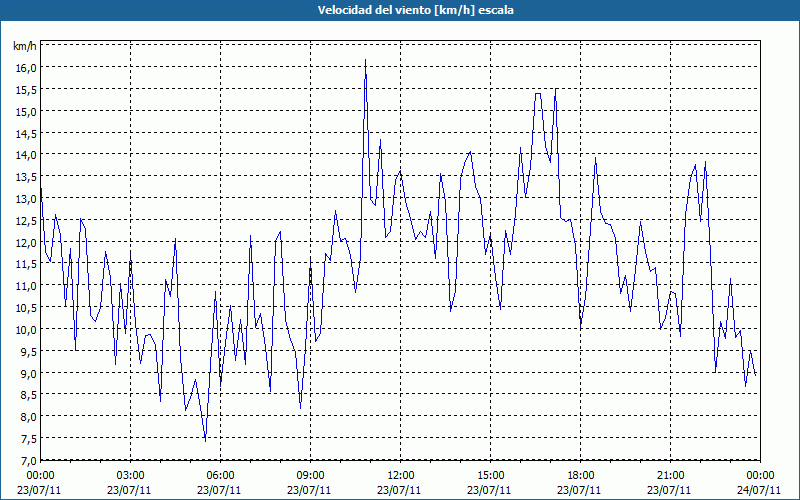Click the 14,0 y-axis value

click(25, 155)
